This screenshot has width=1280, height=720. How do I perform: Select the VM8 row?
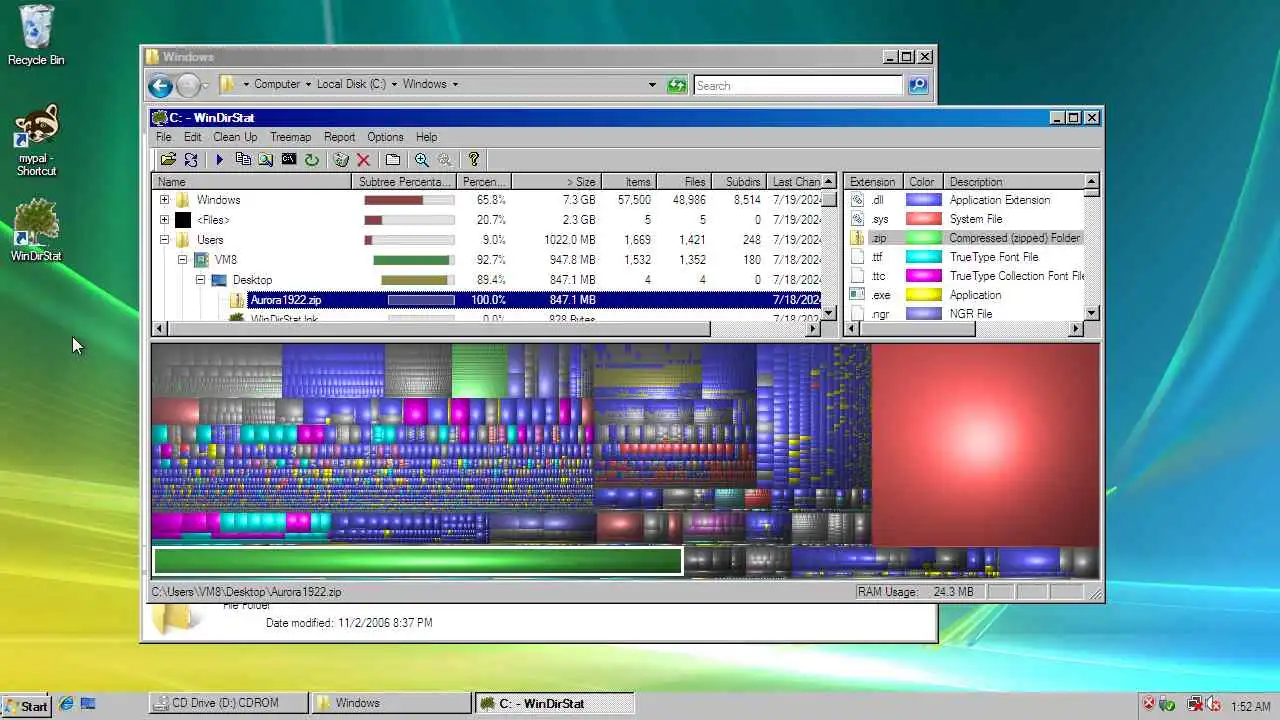487,260
